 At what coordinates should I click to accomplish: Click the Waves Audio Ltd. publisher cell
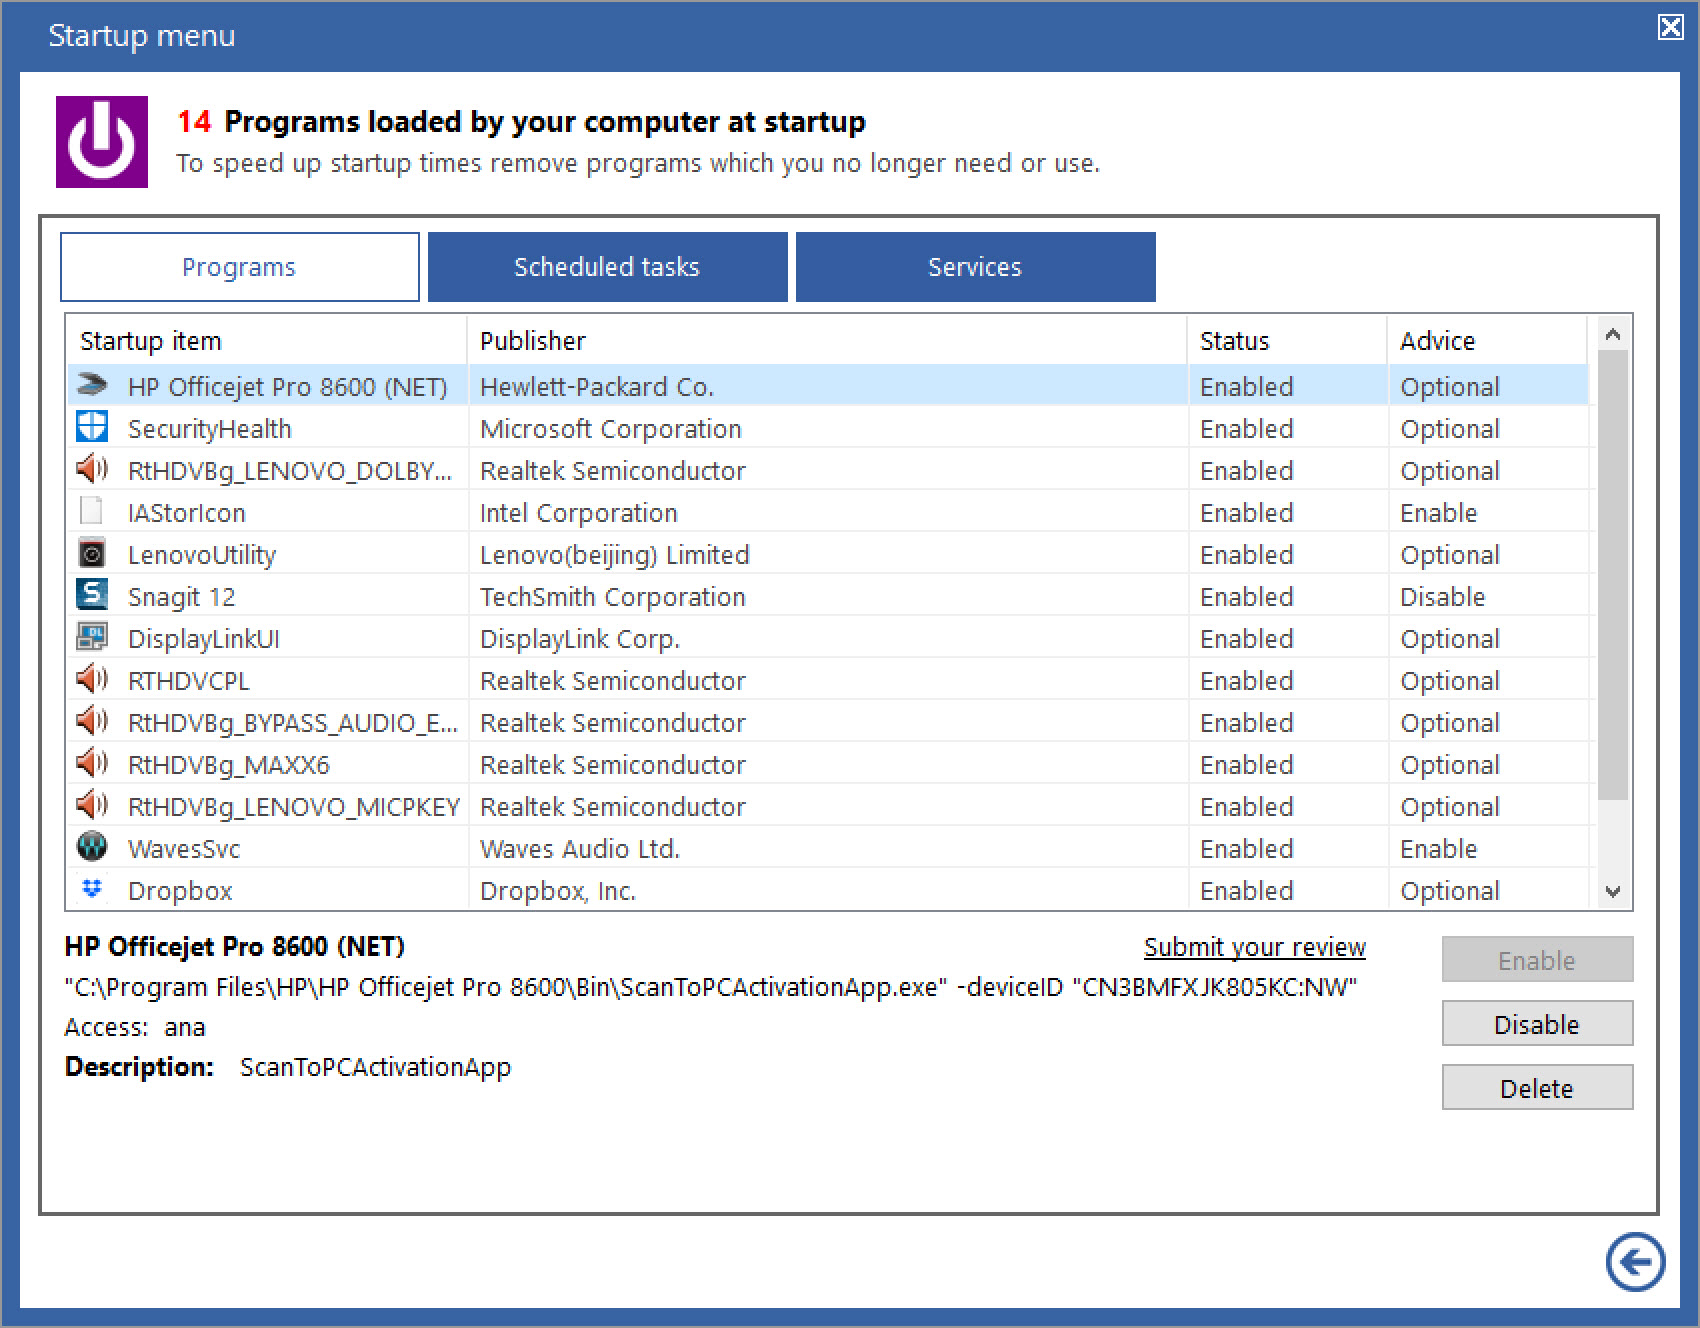coord(580,849)
